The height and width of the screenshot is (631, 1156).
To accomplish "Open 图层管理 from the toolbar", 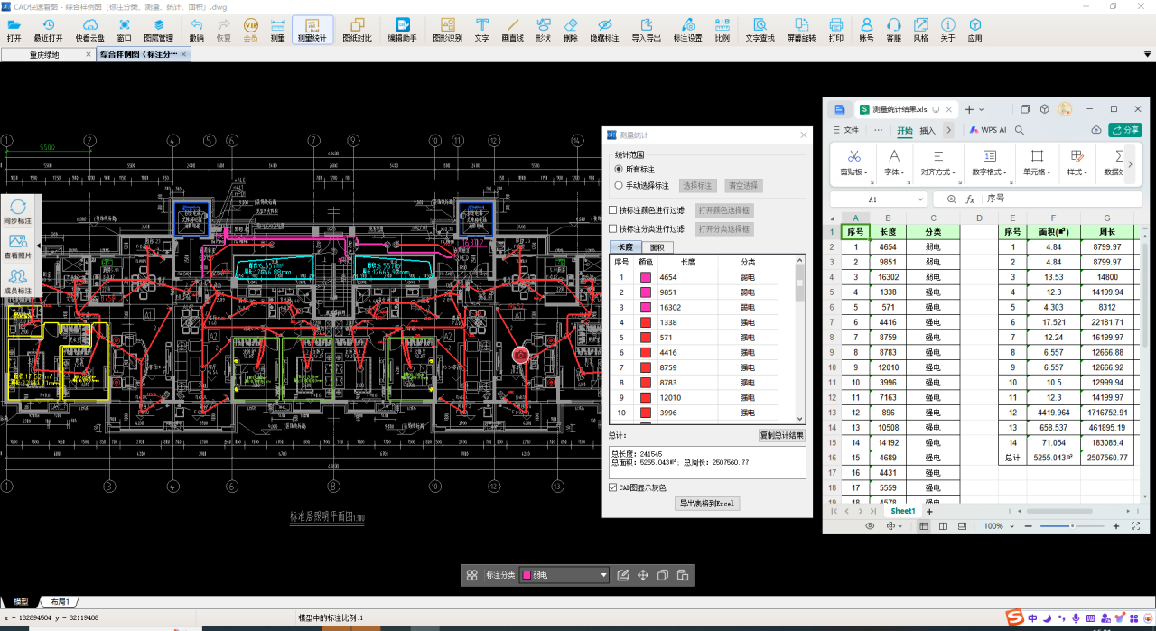I will coord(158,30).
